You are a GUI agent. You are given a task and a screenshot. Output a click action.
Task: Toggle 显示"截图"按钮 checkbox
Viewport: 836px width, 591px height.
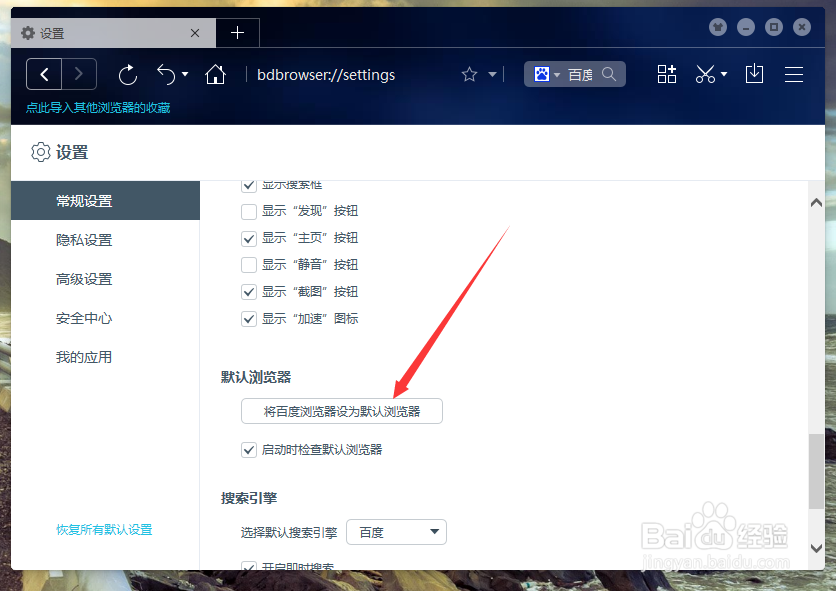(249, 292)
